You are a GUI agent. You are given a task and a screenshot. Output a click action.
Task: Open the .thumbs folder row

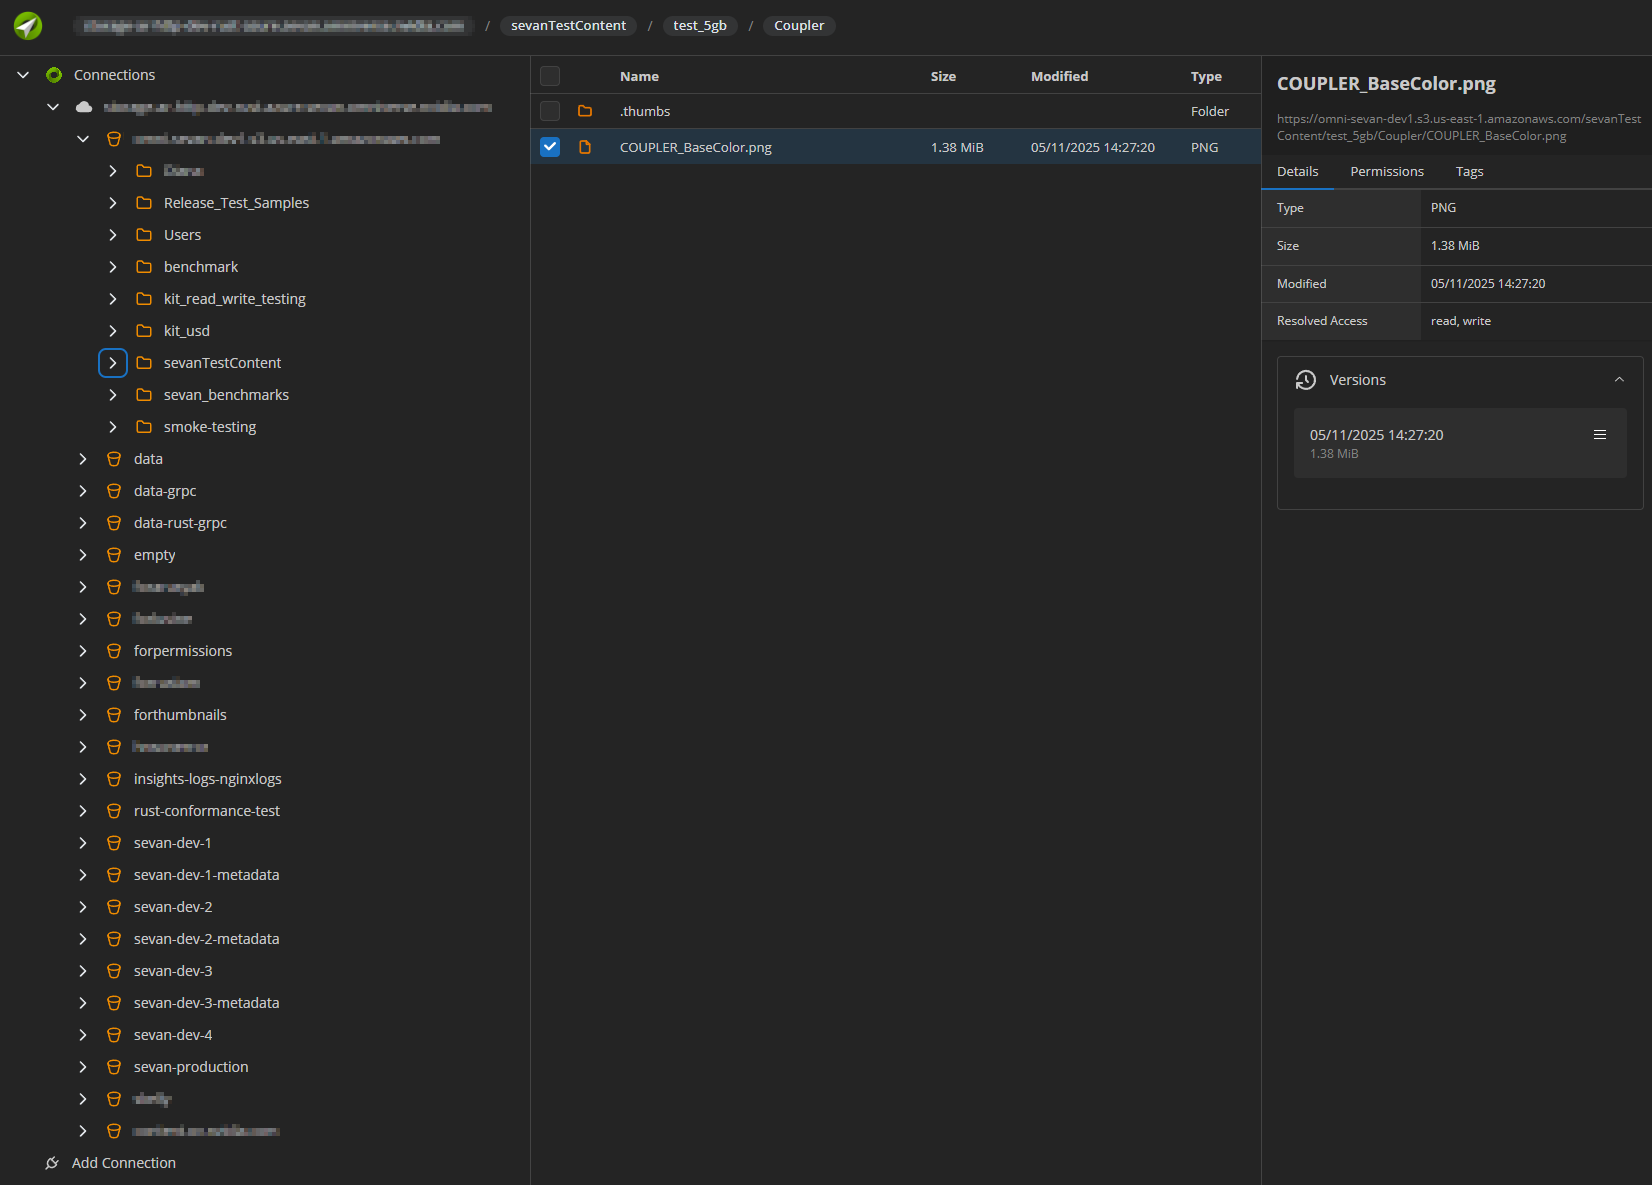(895, 111)
